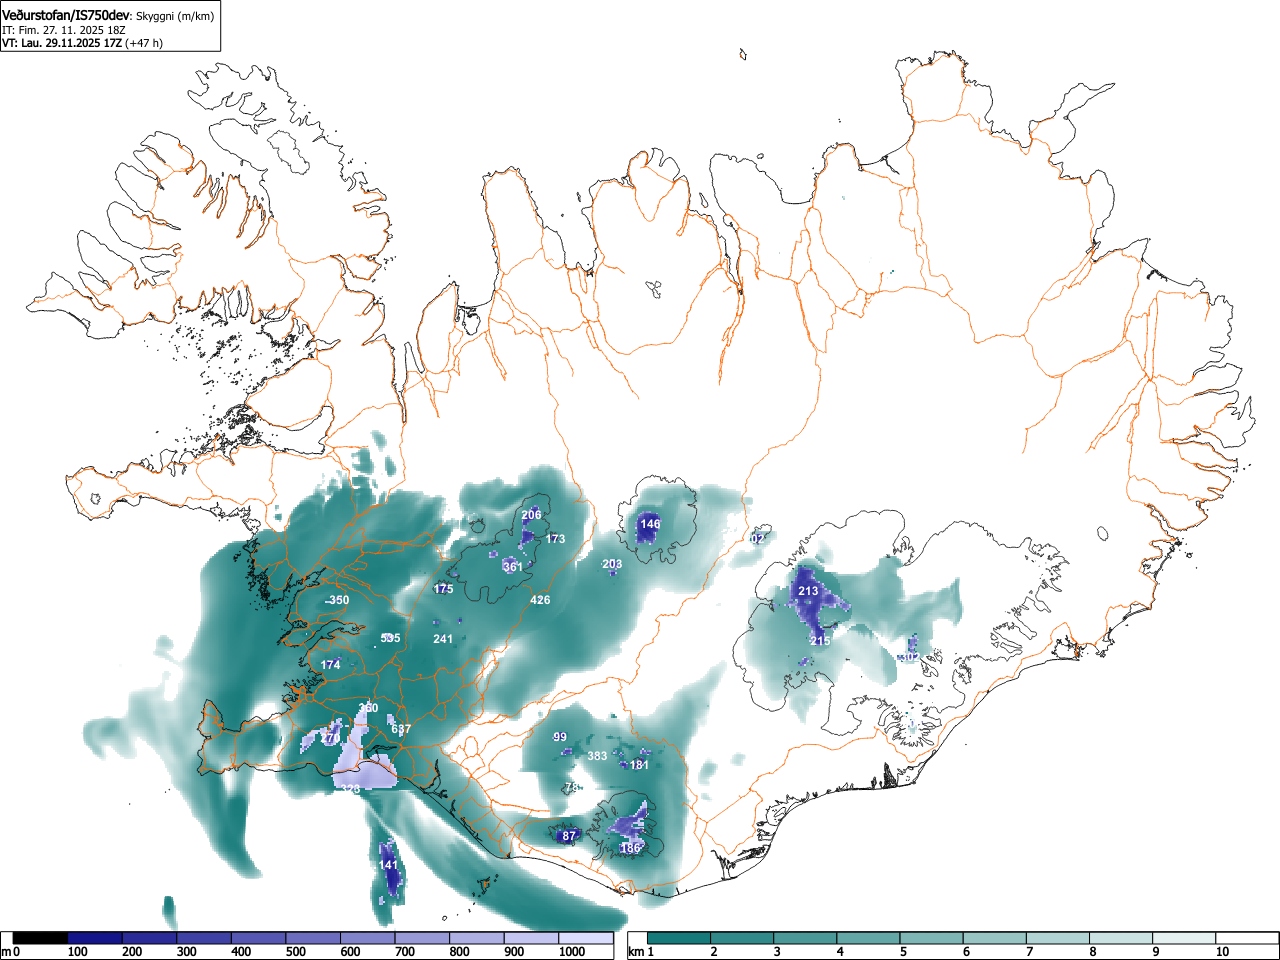The image size is (1280, 960).
Task: Click the visibility value 87 on the map
Action: 569,836
